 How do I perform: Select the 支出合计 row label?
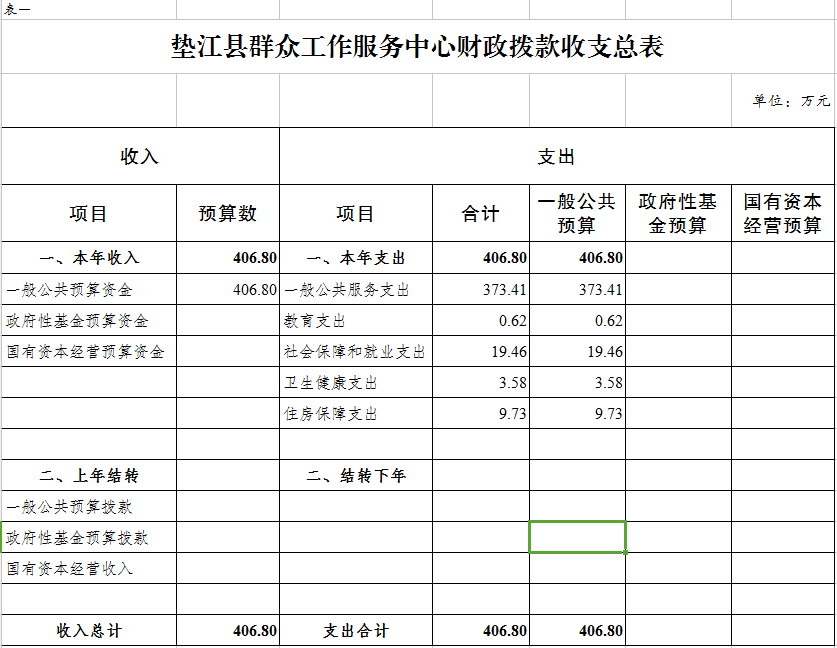[356, 631]
